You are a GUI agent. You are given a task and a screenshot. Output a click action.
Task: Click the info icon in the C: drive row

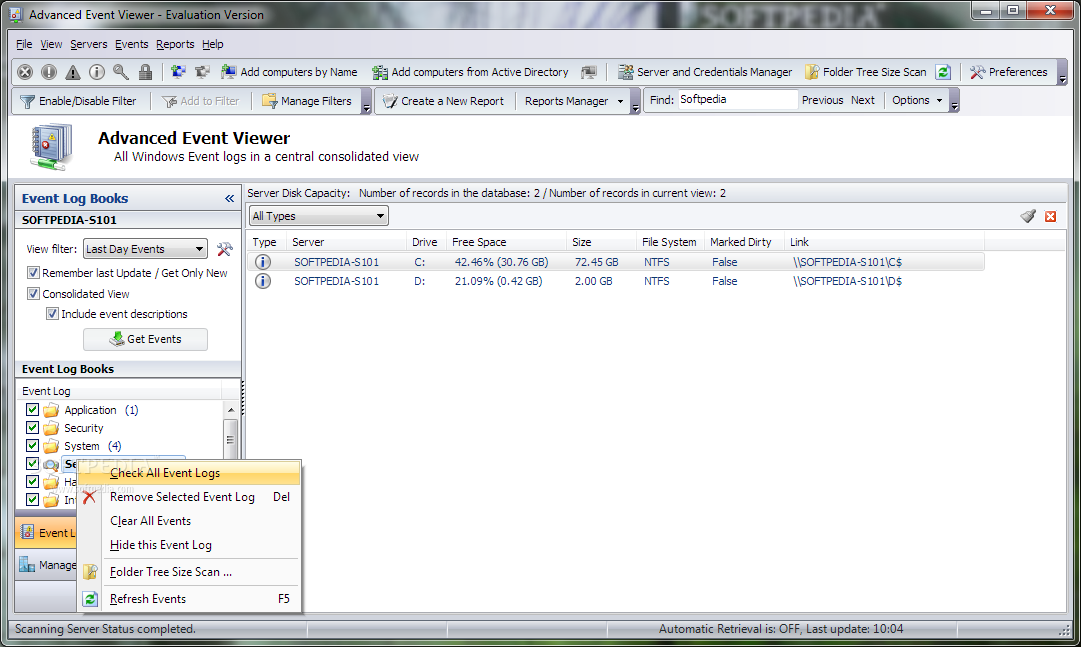[263, 262]
